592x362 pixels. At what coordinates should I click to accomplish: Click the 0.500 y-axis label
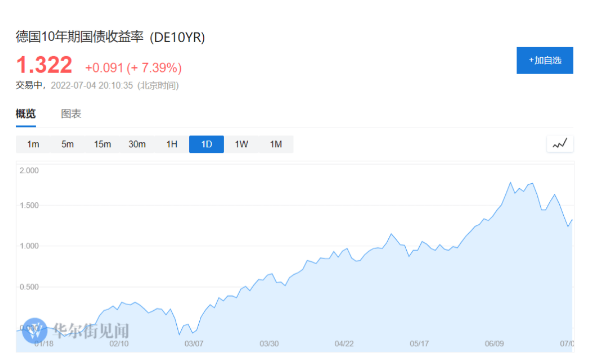tap(29, 287)
